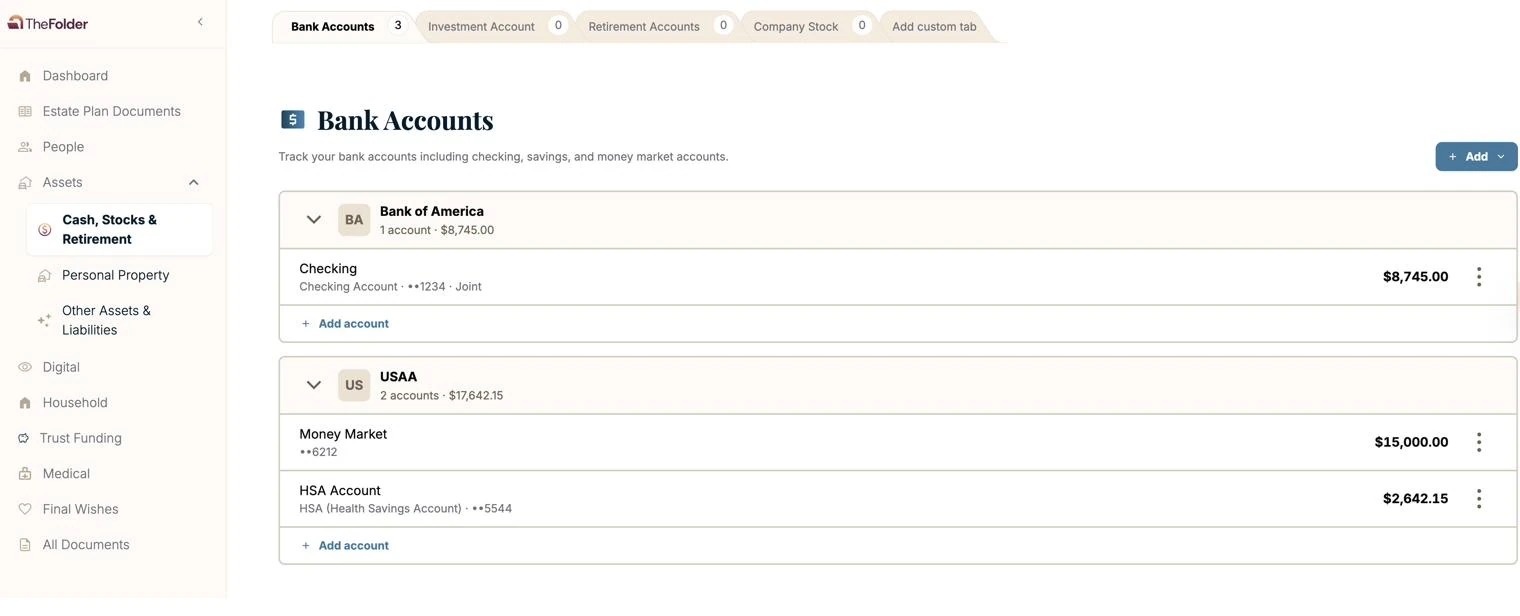Click the Personal Property icon

tap(44, 276)
